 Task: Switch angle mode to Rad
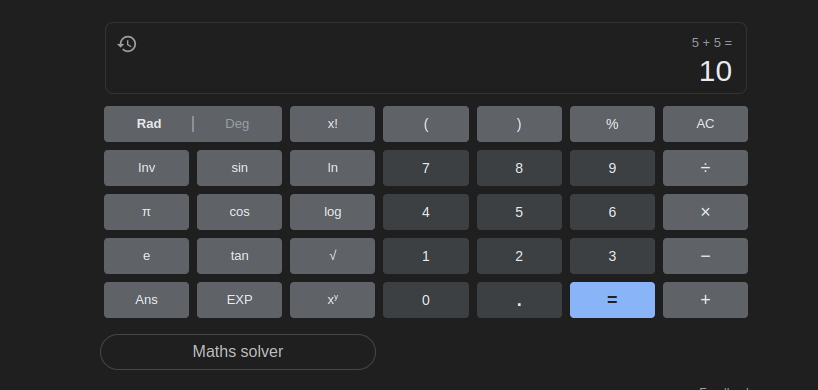click(149, 124)
